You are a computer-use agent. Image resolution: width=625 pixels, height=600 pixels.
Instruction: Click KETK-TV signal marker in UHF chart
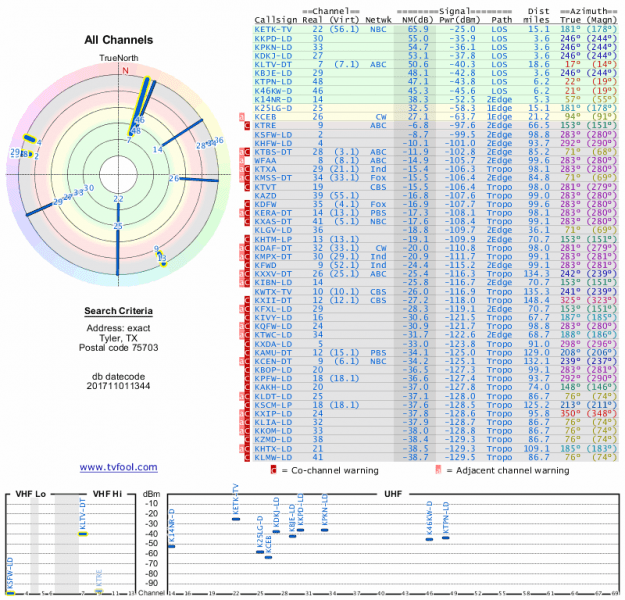pos(236,519)
